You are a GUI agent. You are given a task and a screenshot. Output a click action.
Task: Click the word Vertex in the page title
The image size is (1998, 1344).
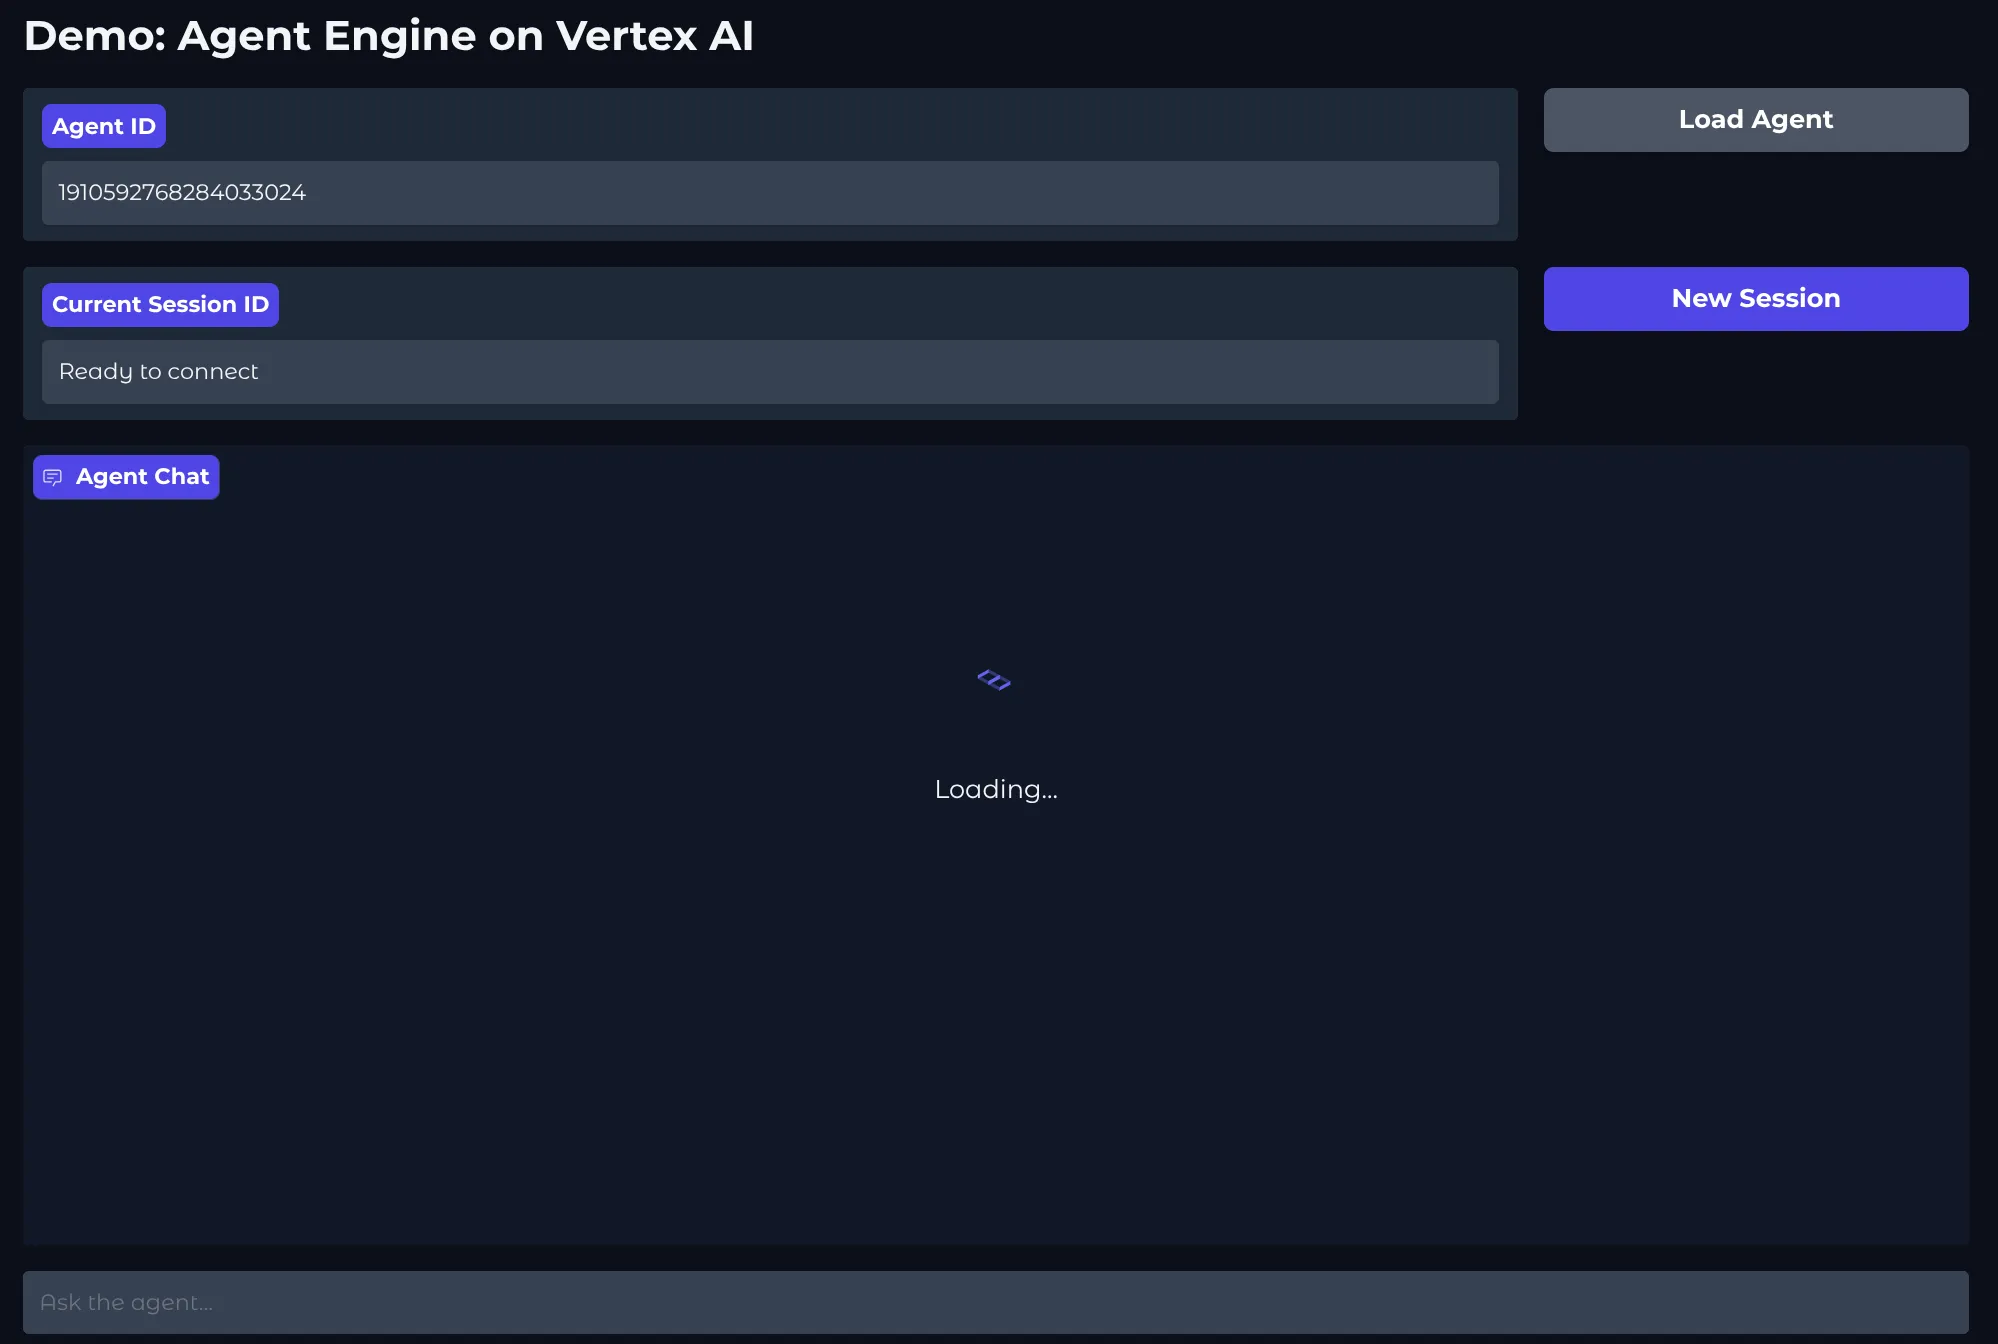(626, 36)
